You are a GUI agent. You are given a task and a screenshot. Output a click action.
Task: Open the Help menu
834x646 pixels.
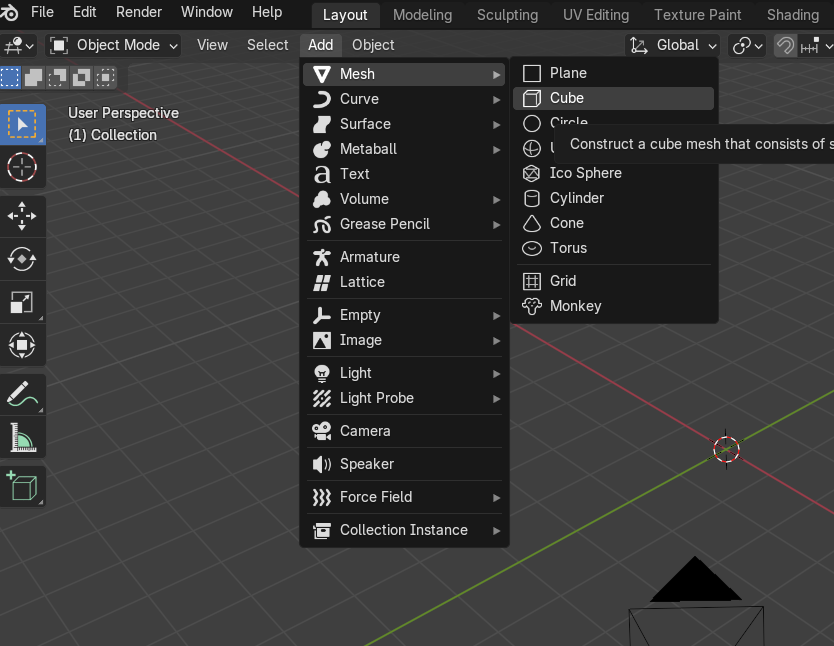[267, 12]
